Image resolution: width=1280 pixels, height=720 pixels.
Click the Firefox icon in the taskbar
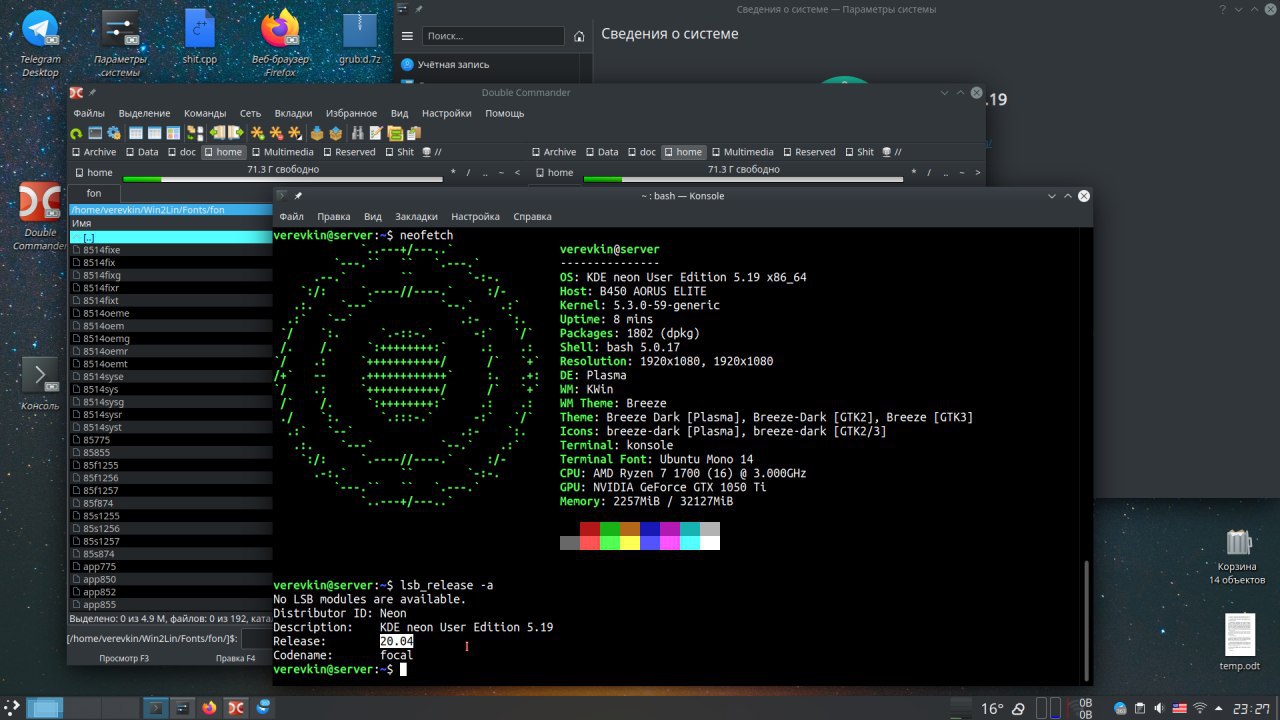pos(209,708)
